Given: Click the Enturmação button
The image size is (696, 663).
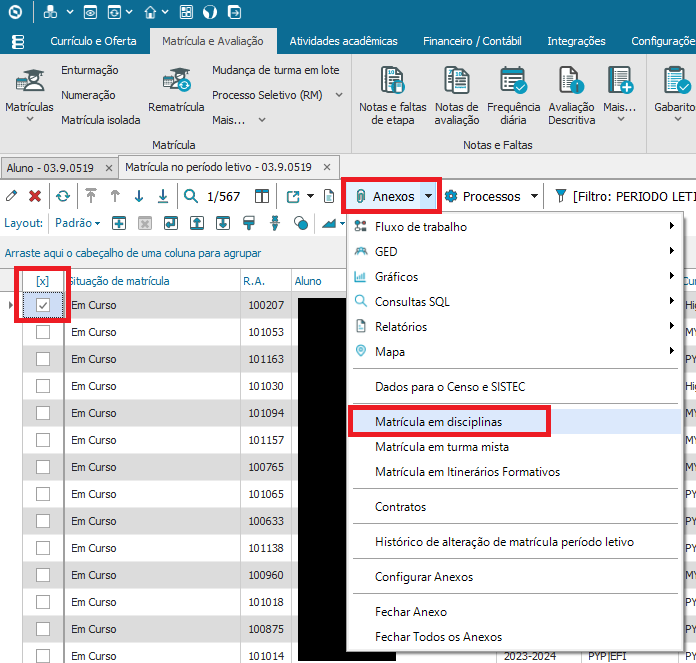Looking at the screenshot, I should pyautogui.click(x=90, y=70).
